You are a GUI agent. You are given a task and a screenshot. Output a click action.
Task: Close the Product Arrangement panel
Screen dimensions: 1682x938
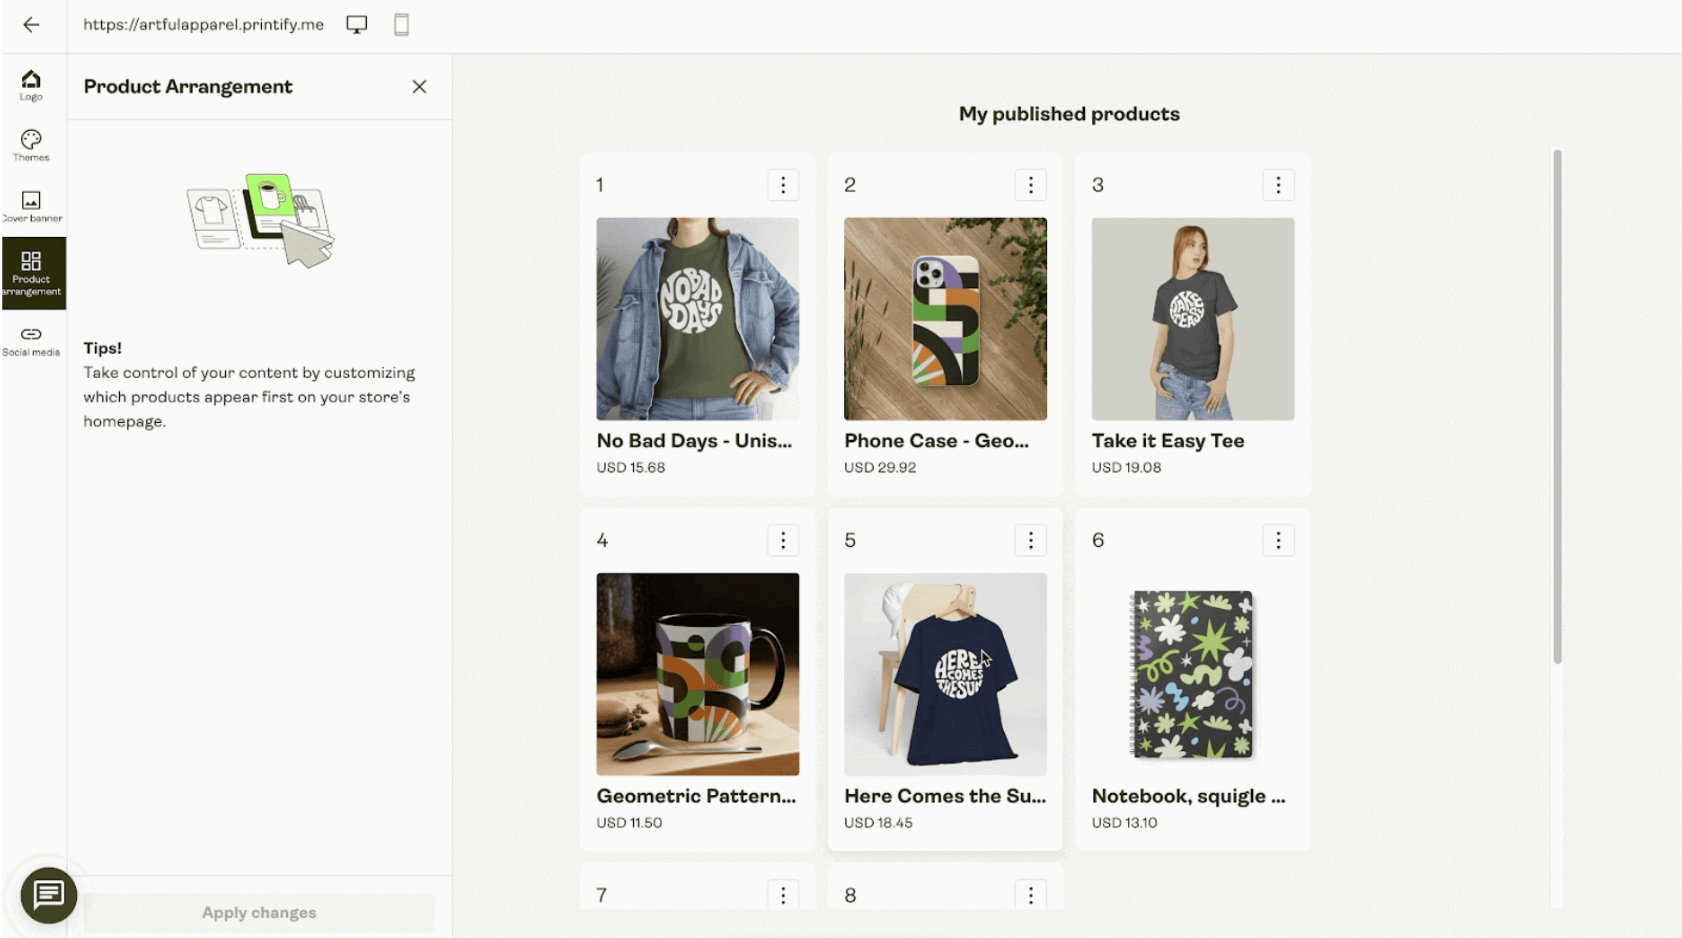click(x=419, y=87)
